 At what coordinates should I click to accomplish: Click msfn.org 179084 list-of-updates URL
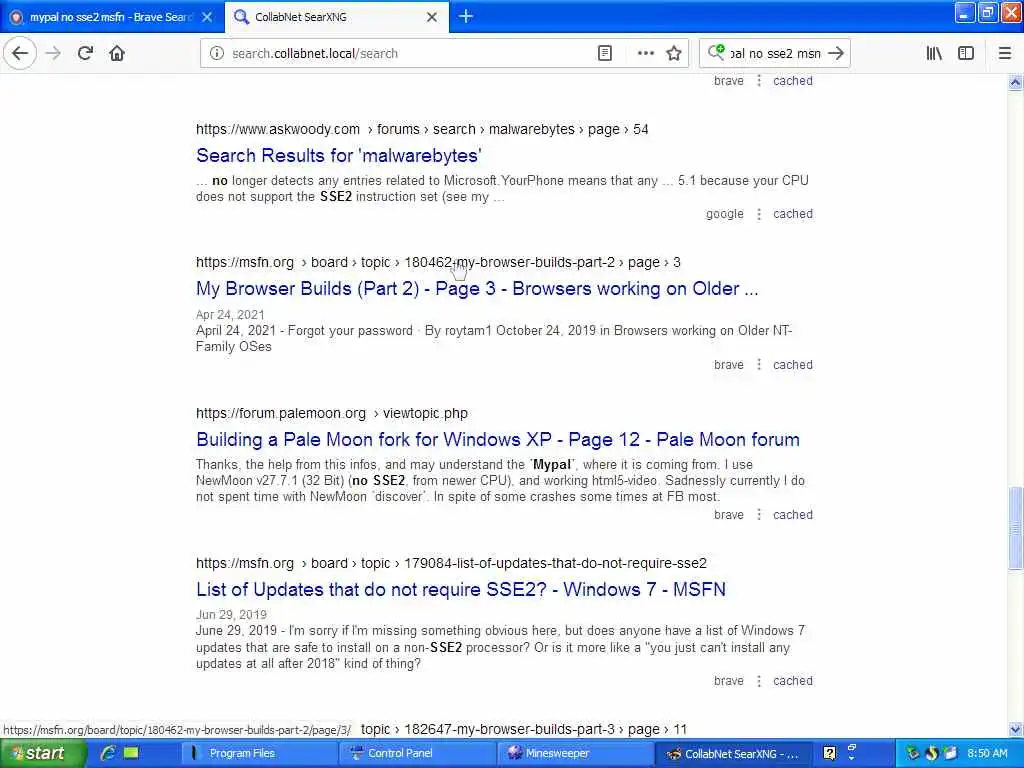[x=451, y=564]
